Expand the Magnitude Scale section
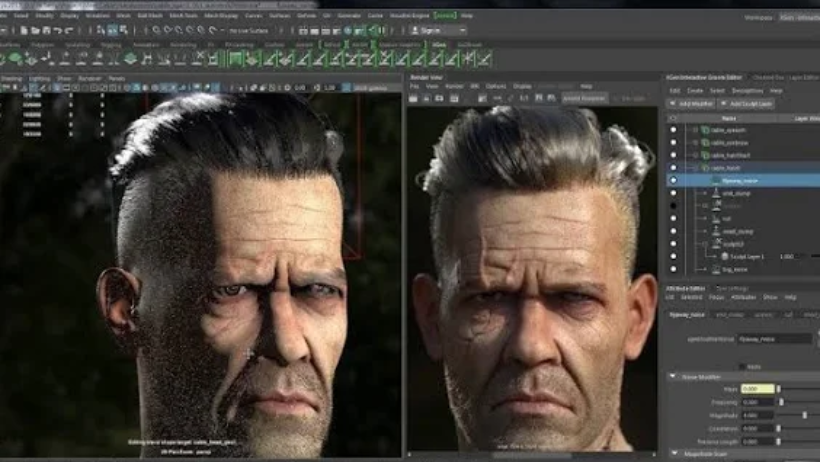The height and width of the screenshot is (462, 820). pos(674,453)
